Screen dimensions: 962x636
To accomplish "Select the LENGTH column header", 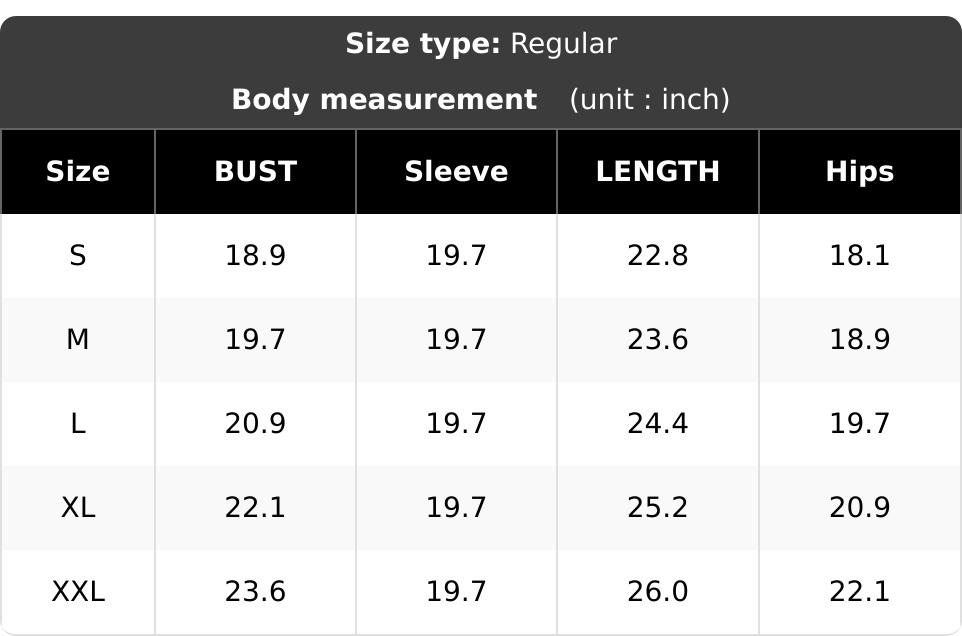I will point(658,171).
